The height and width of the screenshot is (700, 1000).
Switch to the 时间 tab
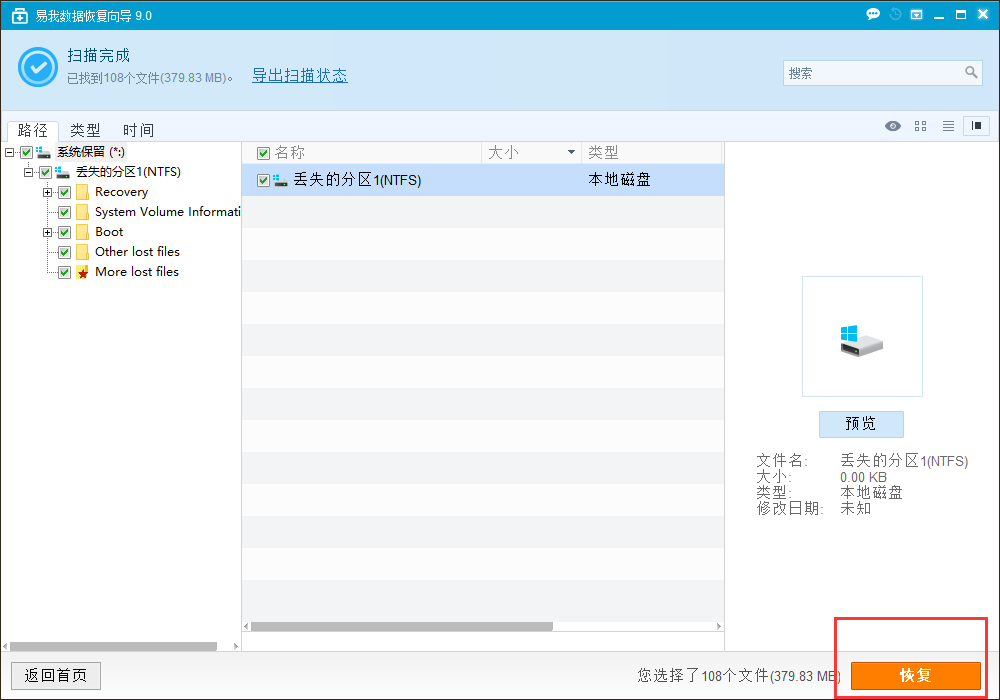click(x=138, y=130)
